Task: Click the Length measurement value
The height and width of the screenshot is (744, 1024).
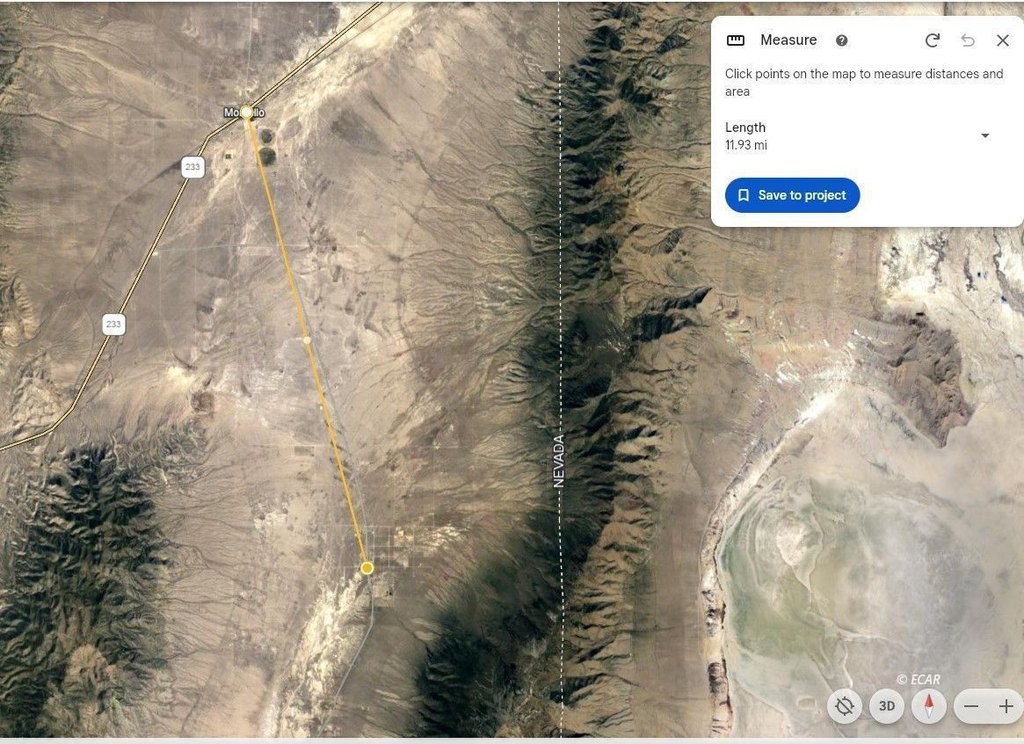Action: click(x=746, y=145)
